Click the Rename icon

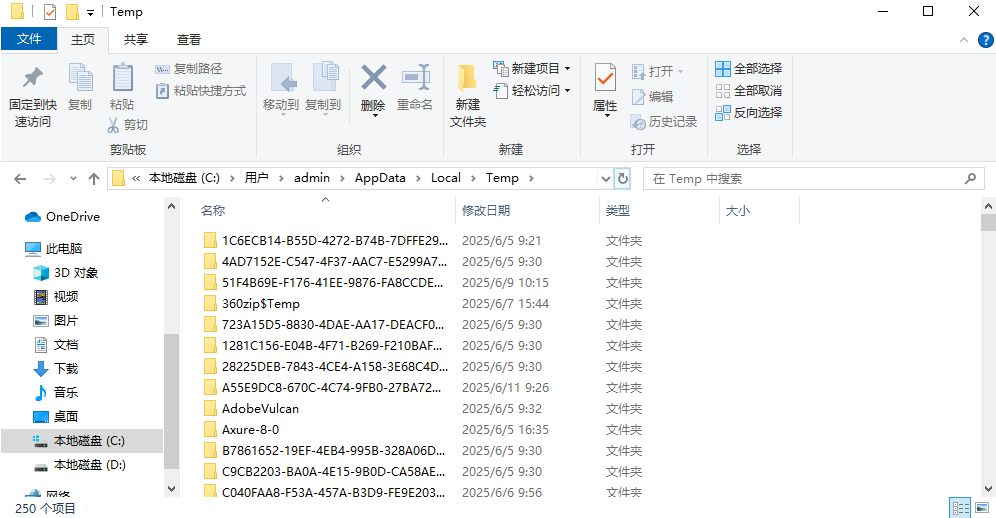[x=415, y=78]
